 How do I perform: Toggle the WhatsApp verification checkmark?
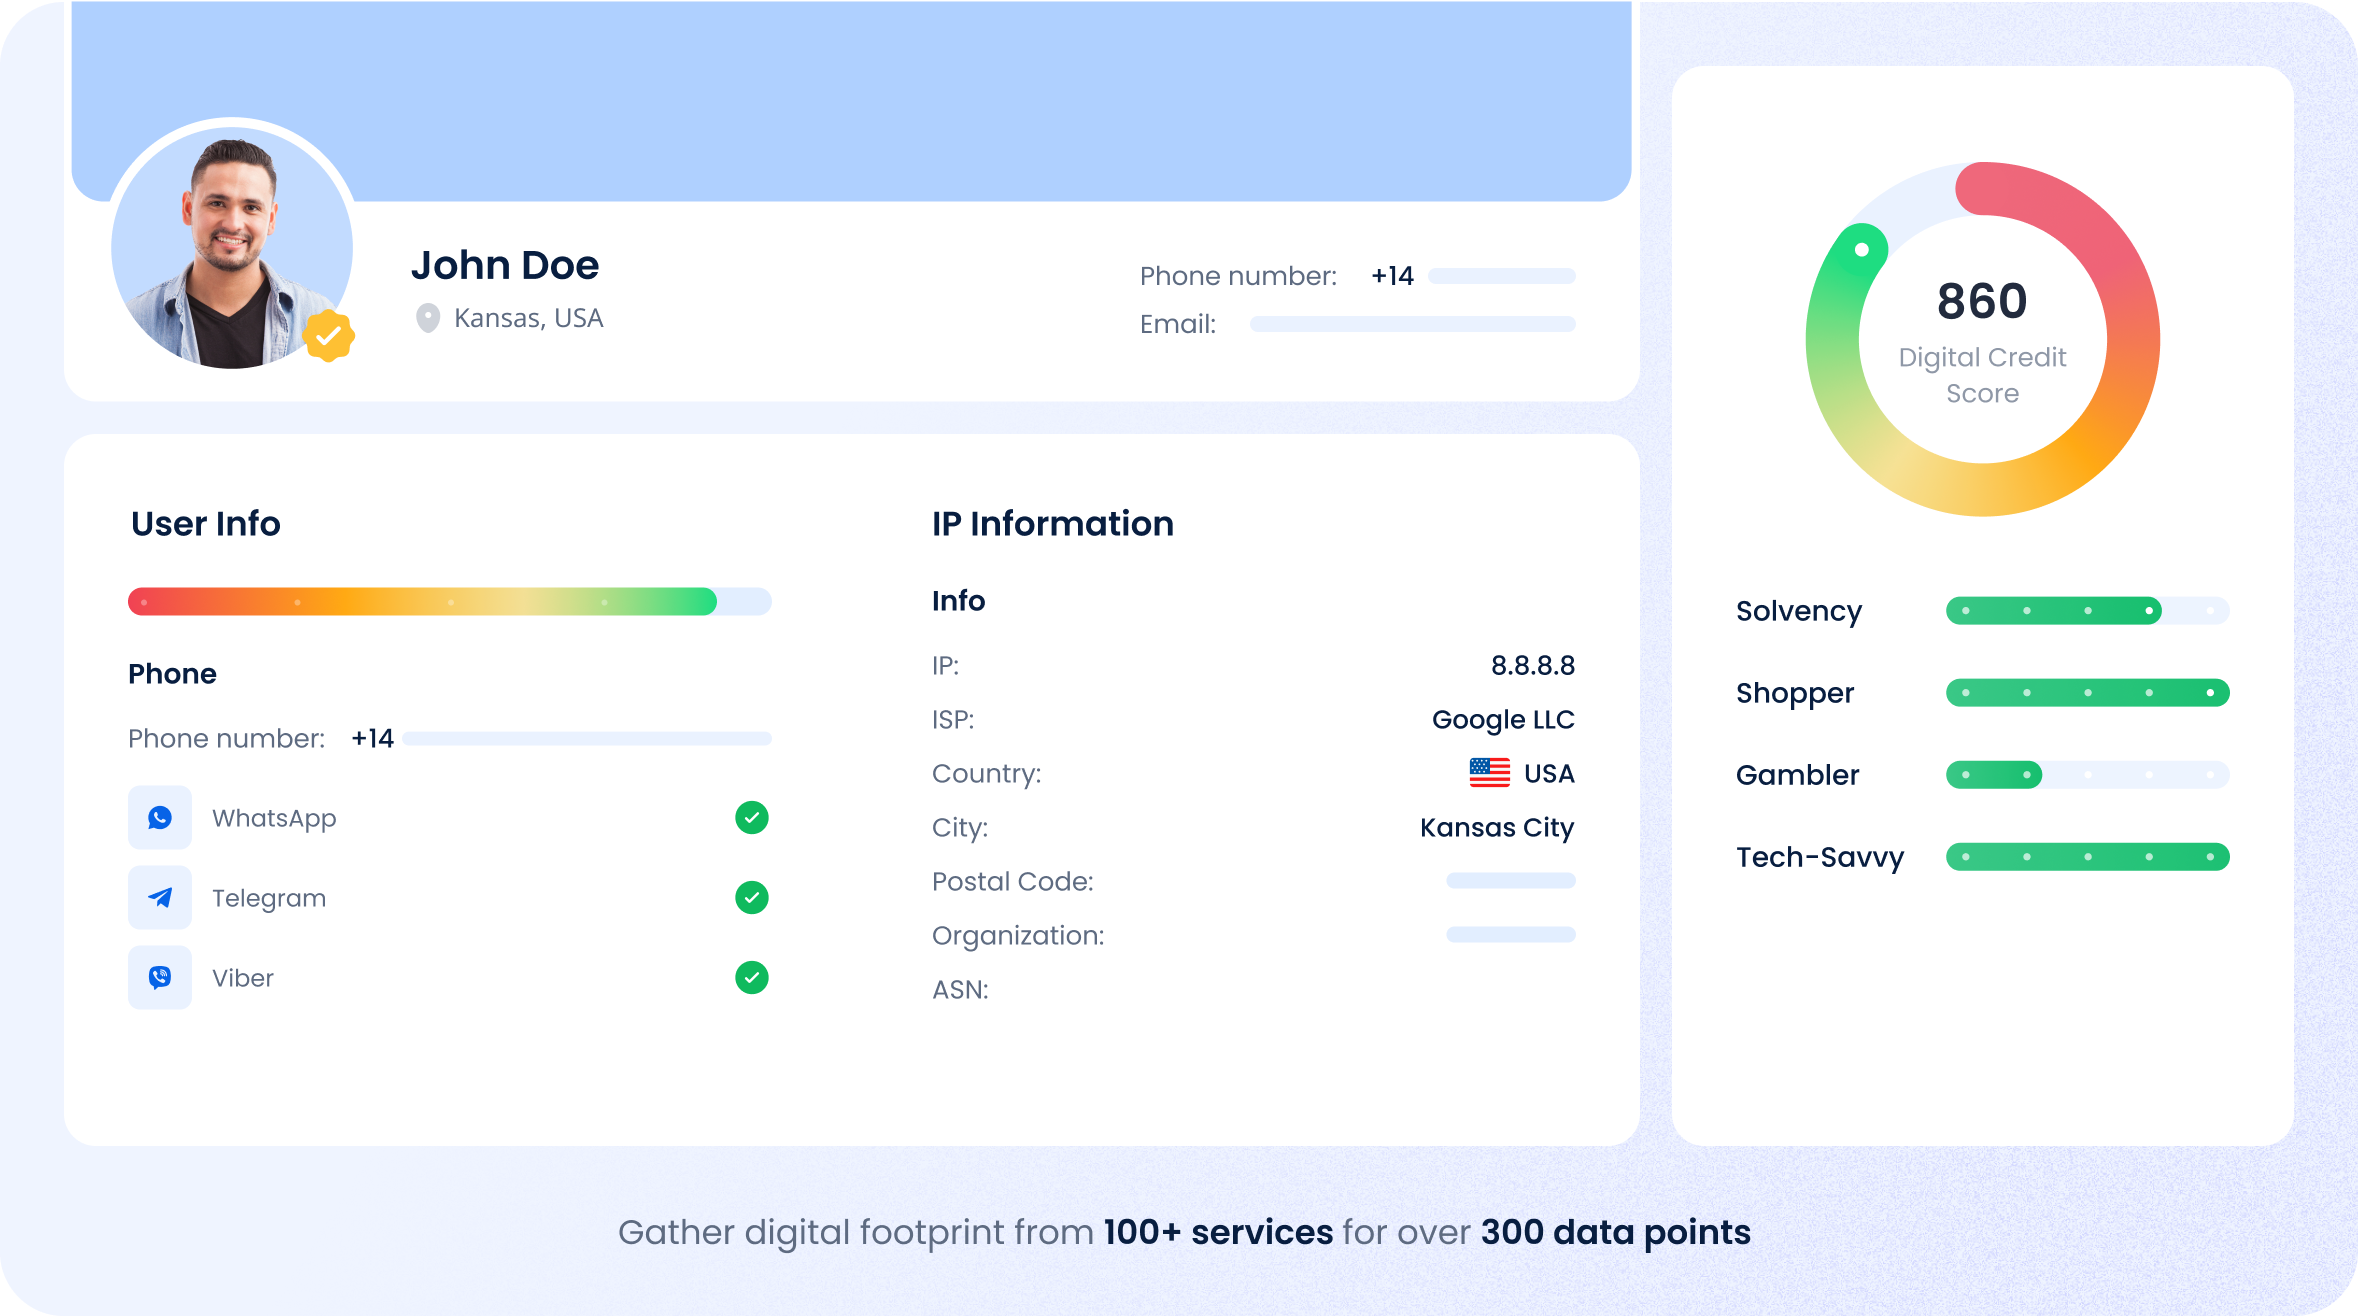(751, 817)
